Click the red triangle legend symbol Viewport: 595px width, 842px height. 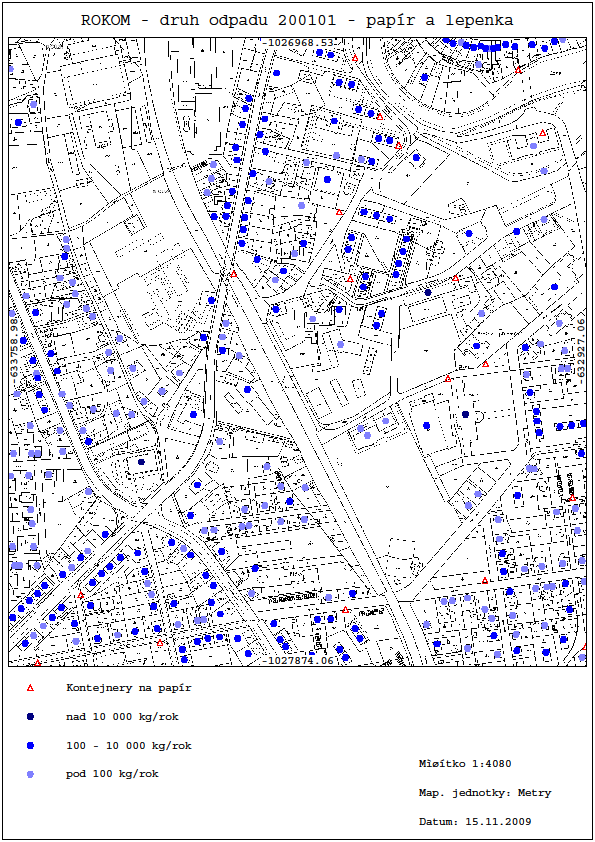[x=31, y=688]
